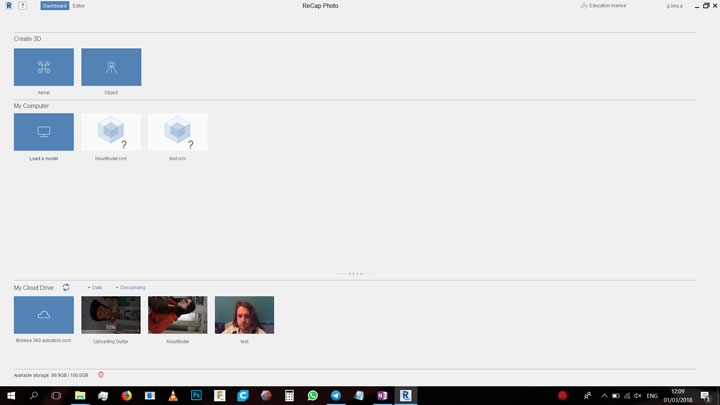Open the NourModel cloud project

(x=178, y=315)
